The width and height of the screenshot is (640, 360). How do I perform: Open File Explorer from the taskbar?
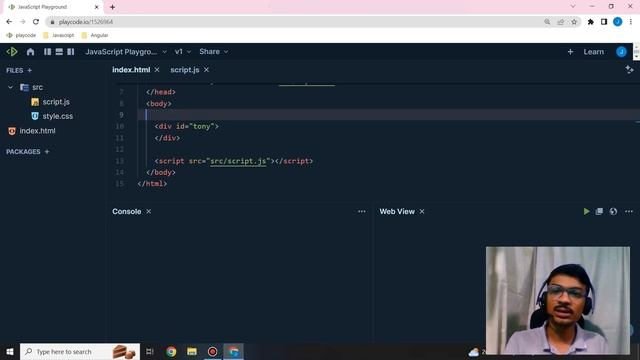[192, 351]
